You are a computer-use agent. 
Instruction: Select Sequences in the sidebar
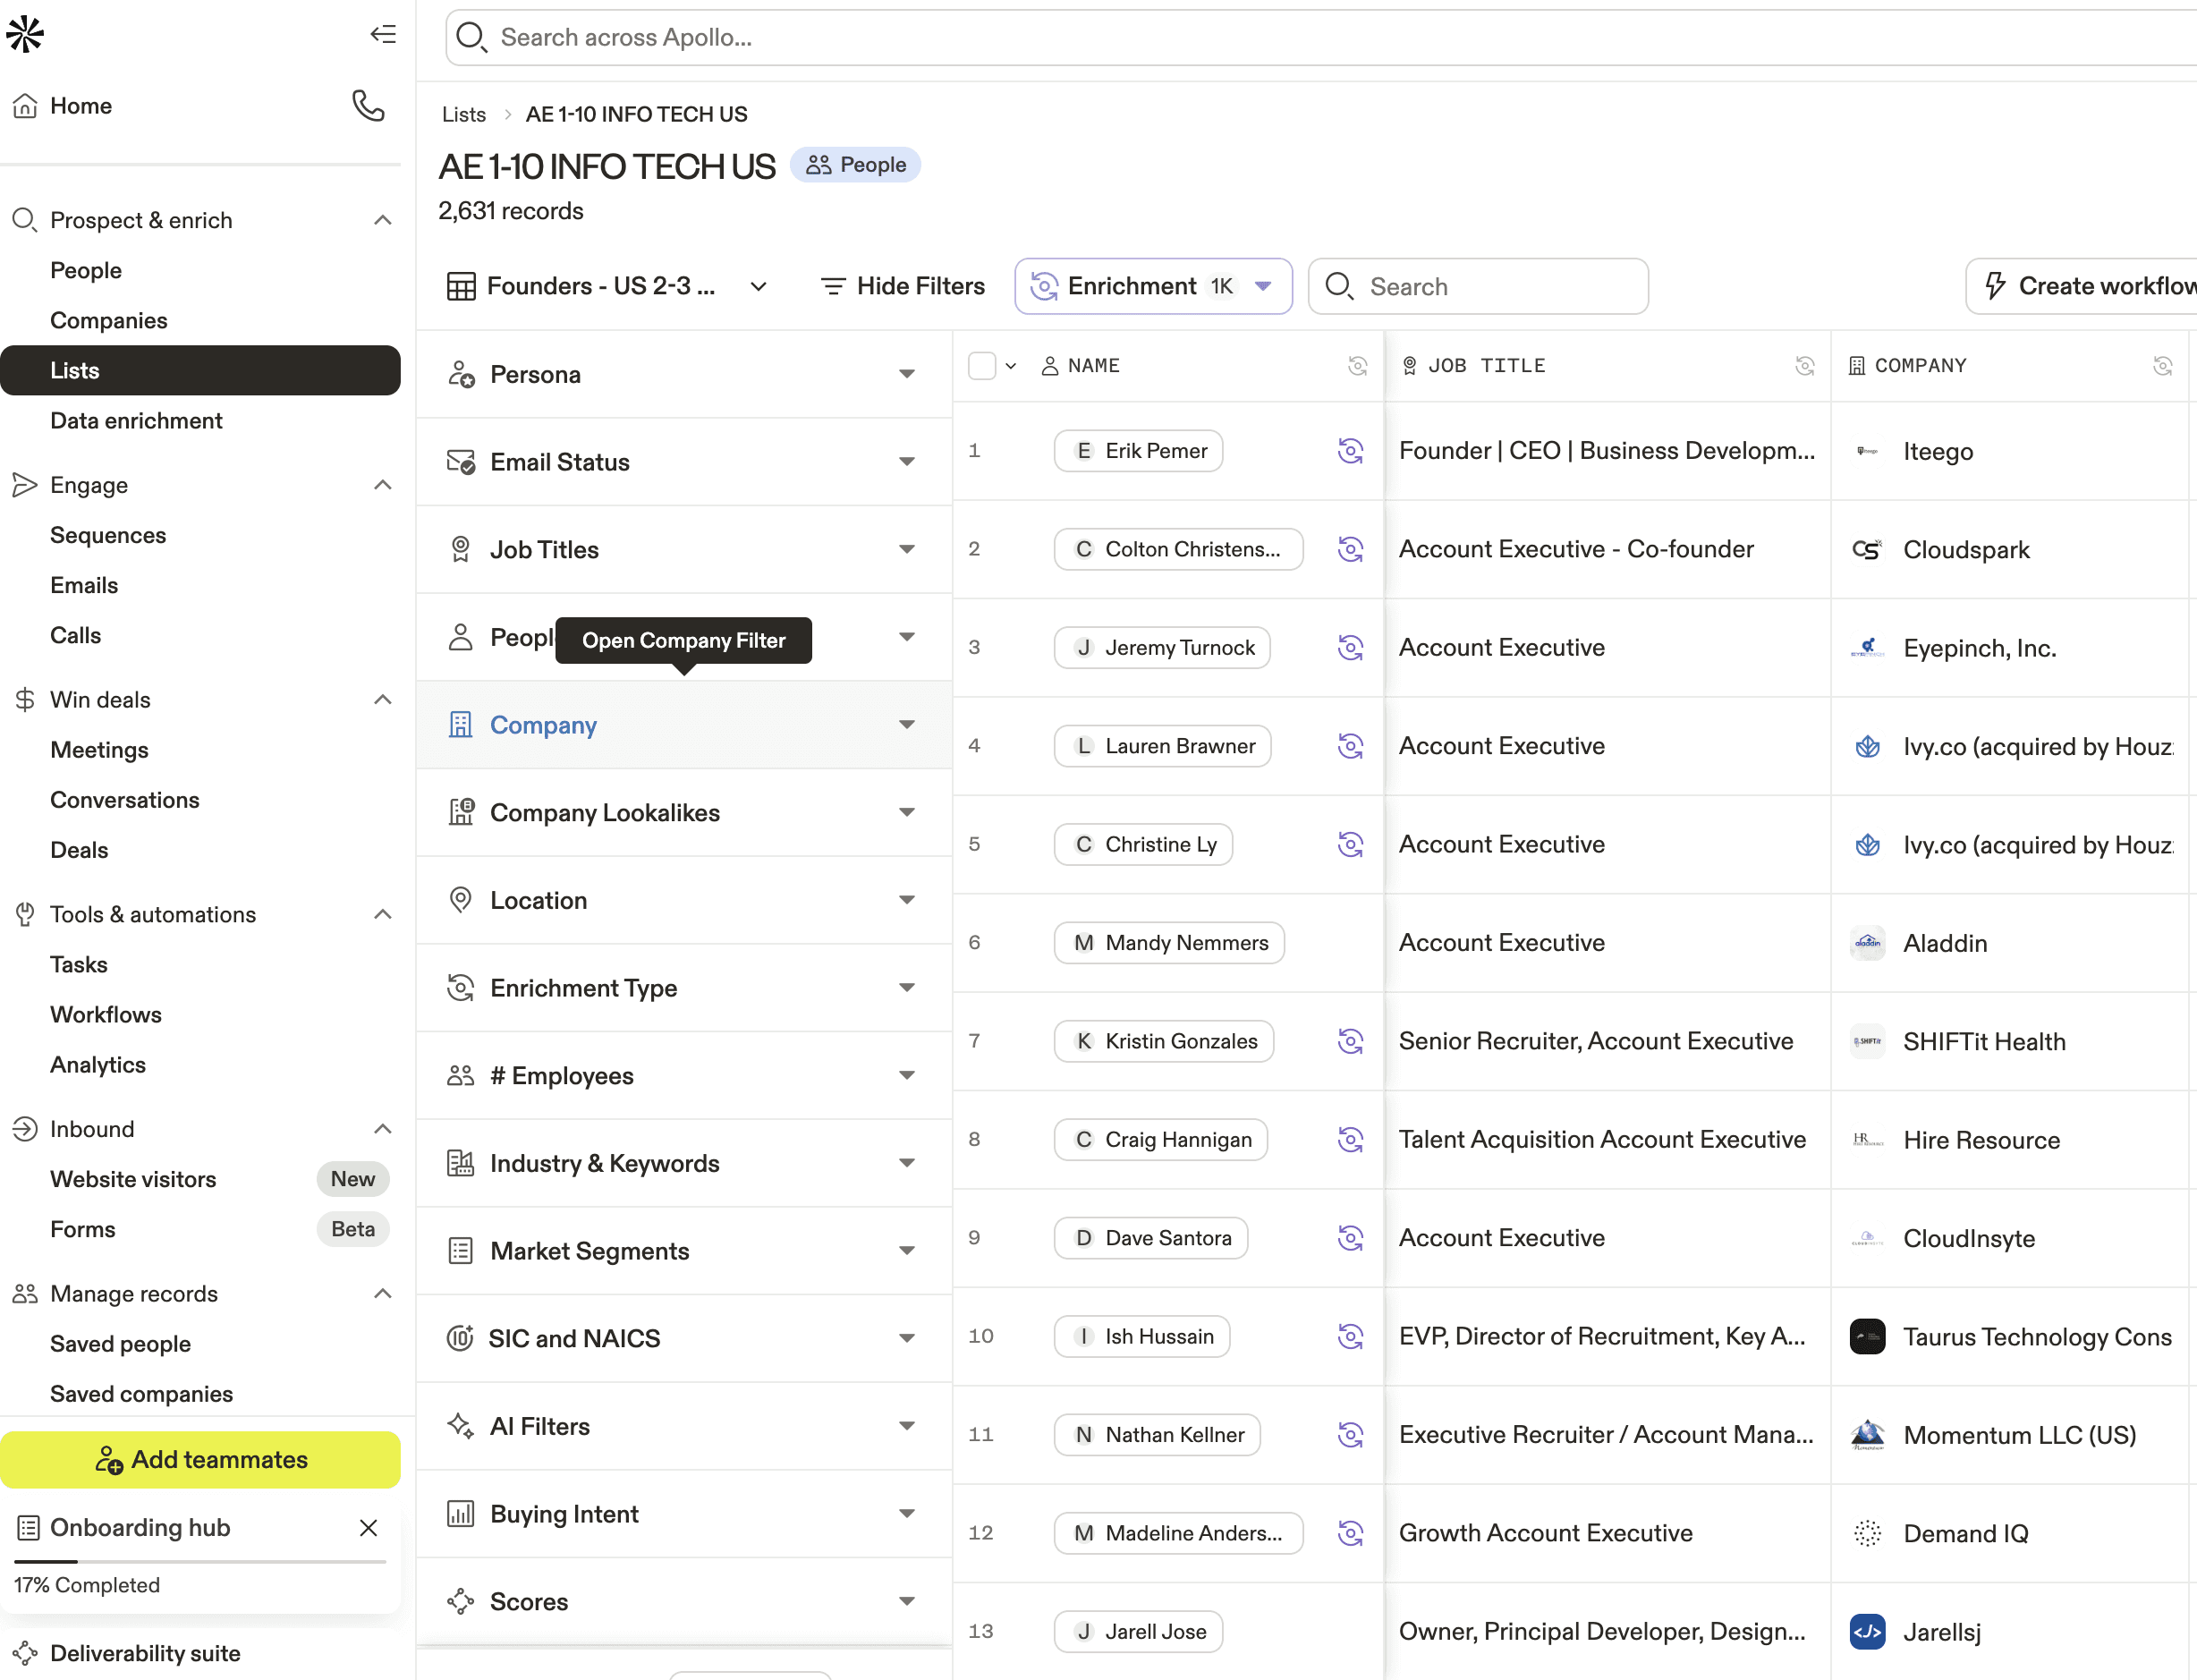109,535
